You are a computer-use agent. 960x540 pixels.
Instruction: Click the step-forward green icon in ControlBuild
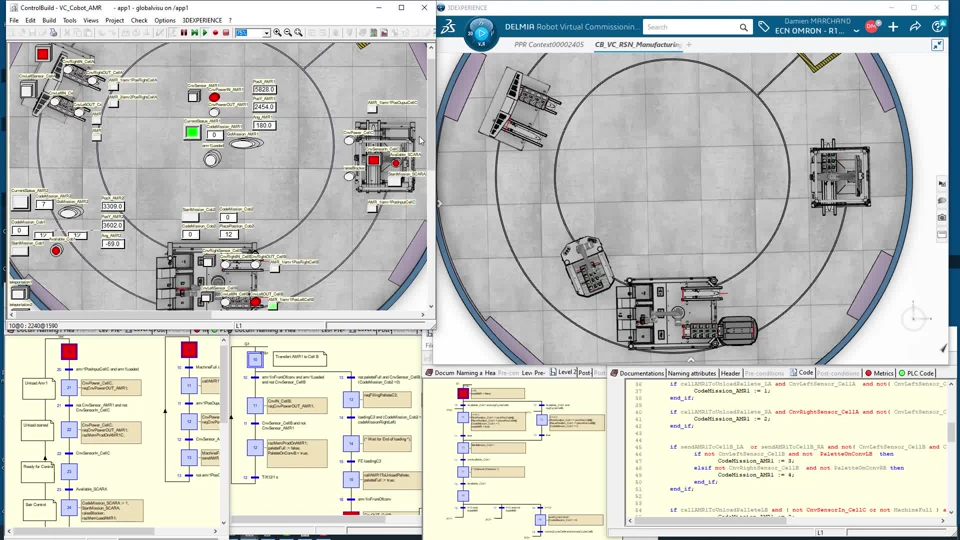coord(195,32)
